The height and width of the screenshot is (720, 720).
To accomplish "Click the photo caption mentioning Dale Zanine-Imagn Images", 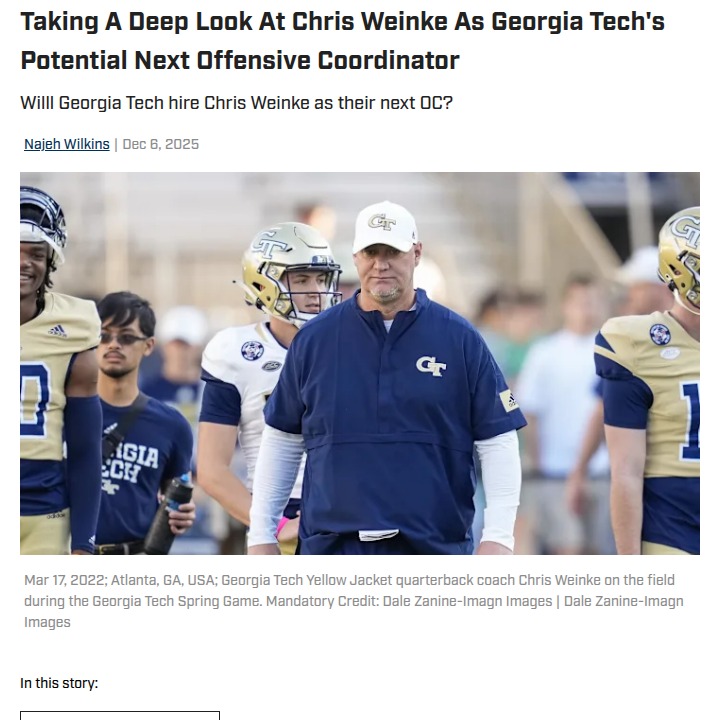I will pyautogui.click(x=354, y=601).
